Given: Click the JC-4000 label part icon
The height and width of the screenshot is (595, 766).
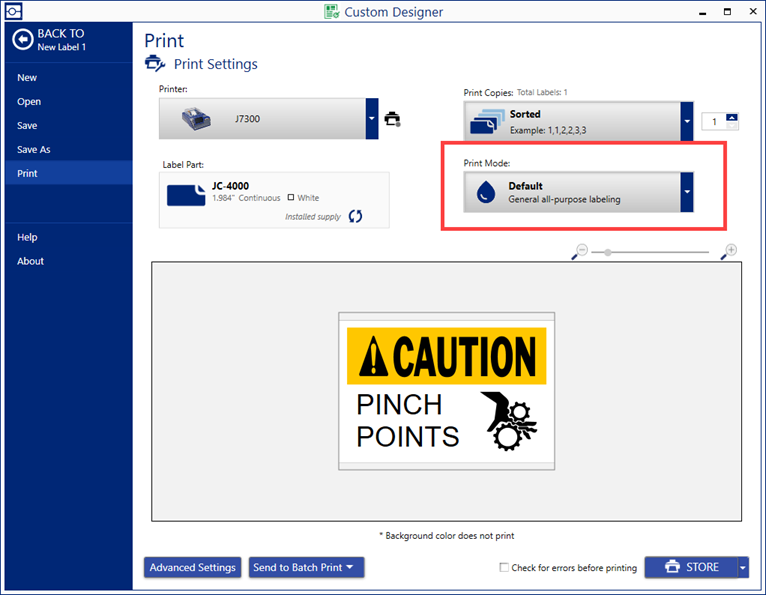Looking at the screenshot, I should pyautogui.click(x=187, y=193).
